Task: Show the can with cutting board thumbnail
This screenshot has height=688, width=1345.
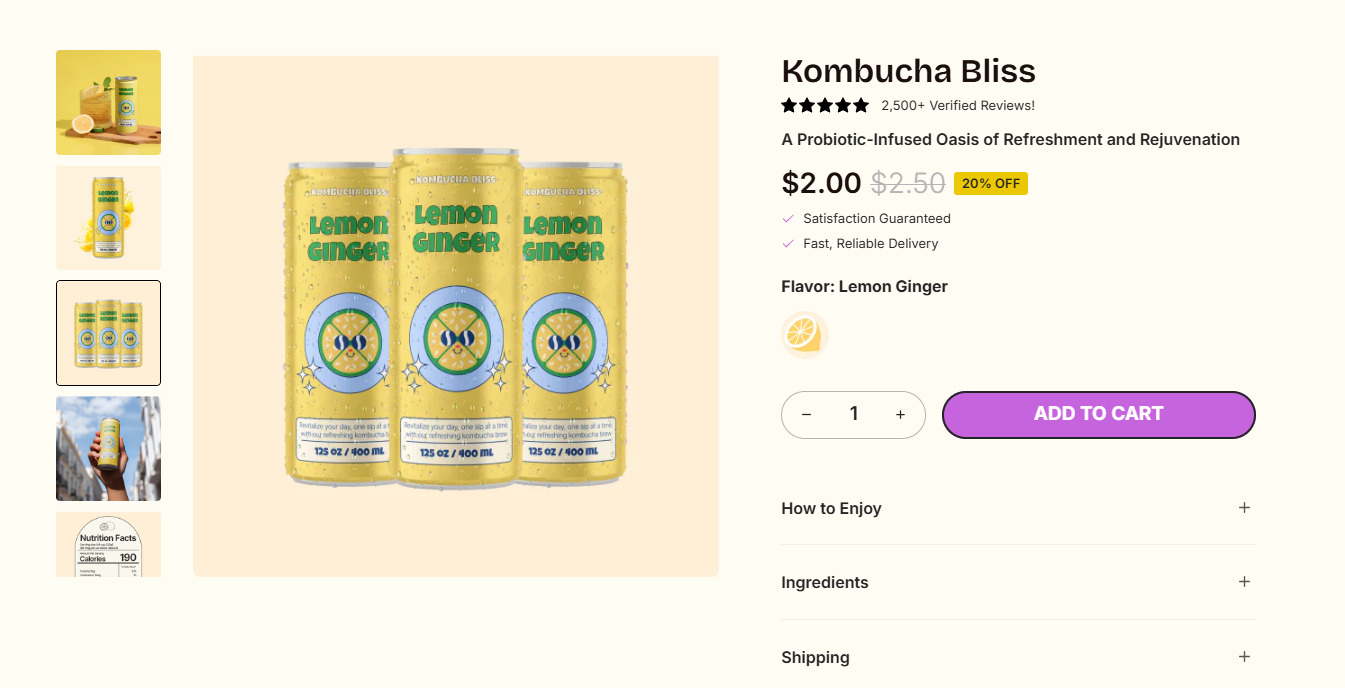Action: 108,102
